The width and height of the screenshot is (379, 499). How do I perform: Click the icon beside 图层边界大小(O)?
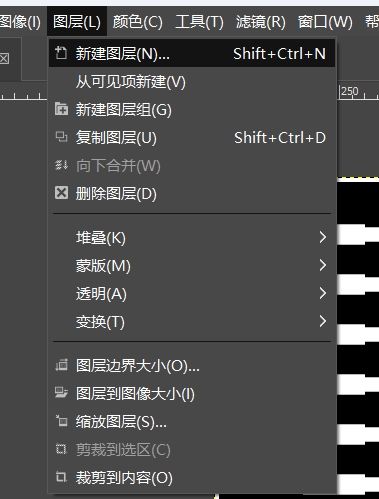coord(61,365)
